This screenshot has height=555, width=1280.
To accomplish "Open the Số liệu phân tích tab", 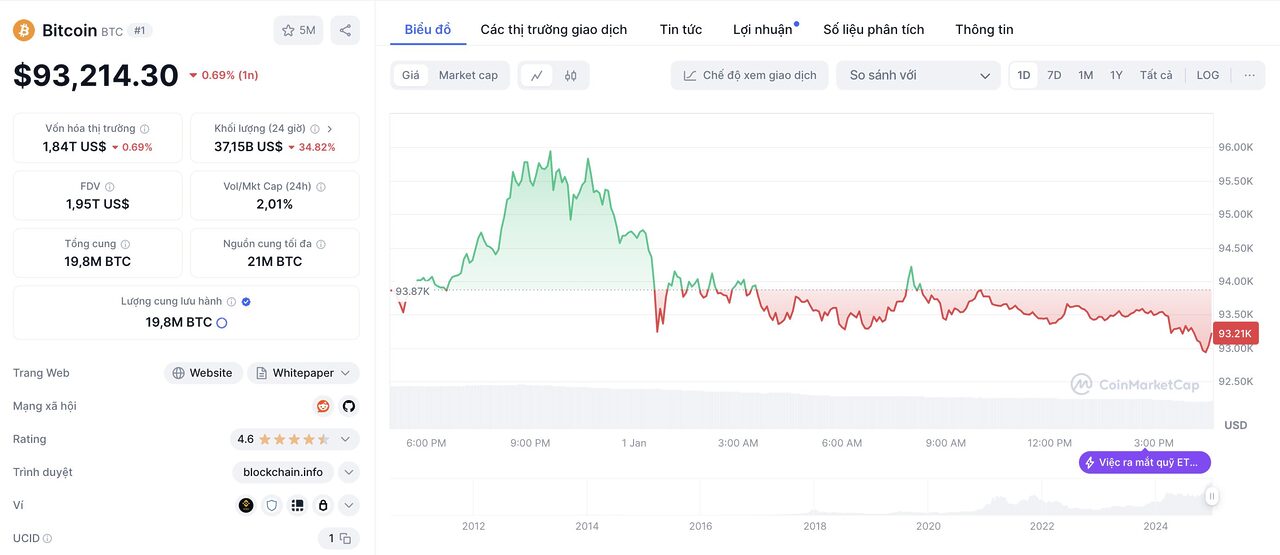I will point(874,29).
